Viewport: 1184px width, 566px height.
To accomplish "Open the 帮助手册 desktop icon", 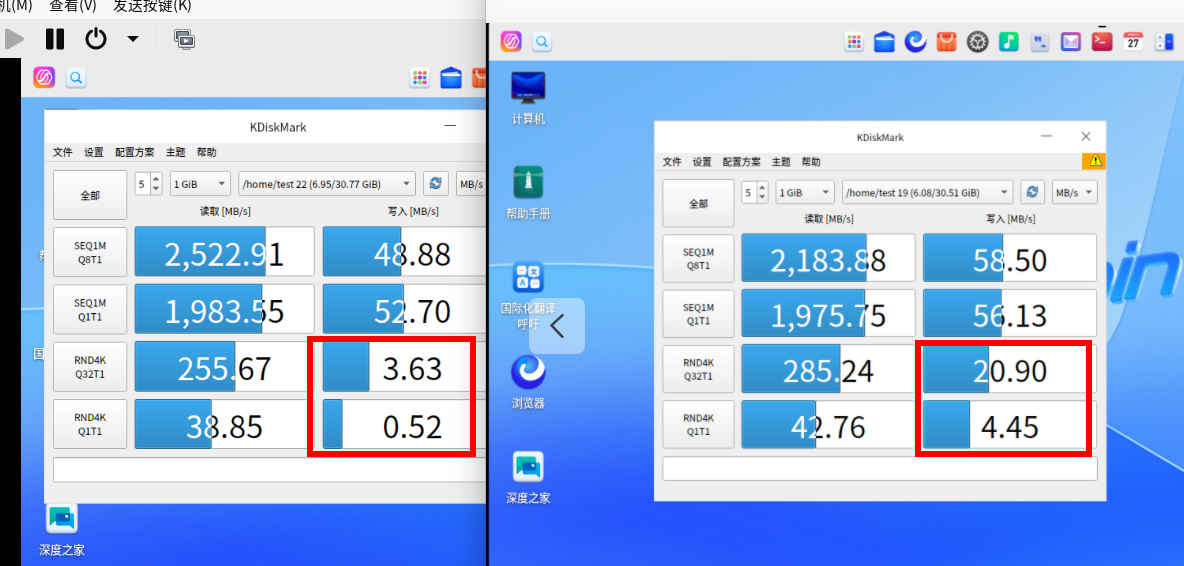I will point(528,192).
